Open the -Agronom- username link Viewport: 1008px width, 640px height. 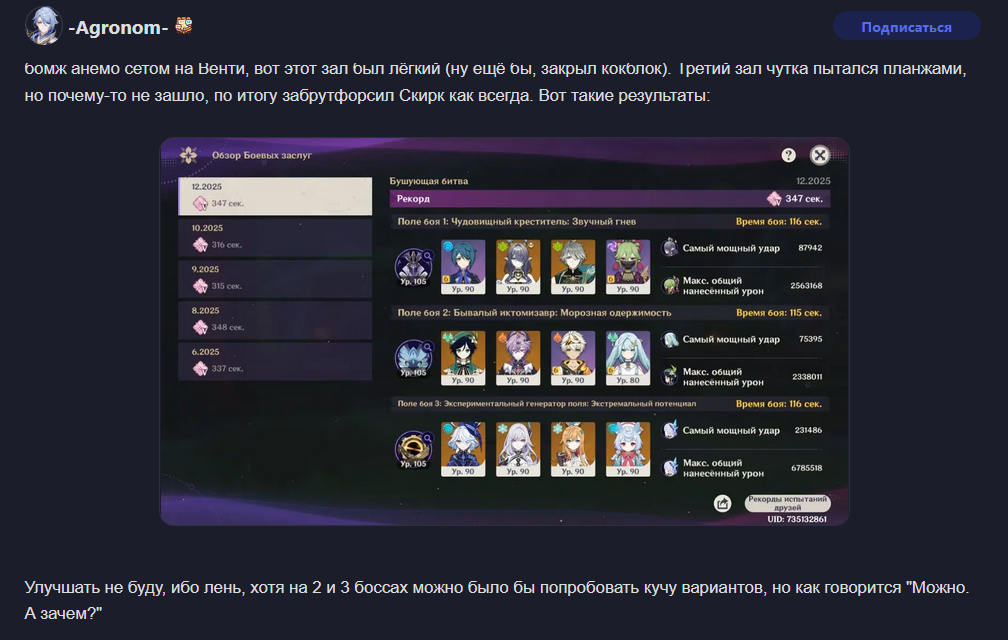(x=118, y=28)
